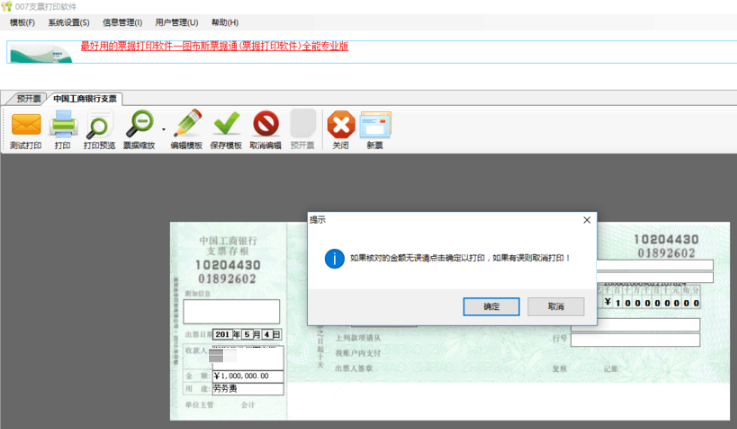Click the blue info icon in dialog

tap(334, 258)
